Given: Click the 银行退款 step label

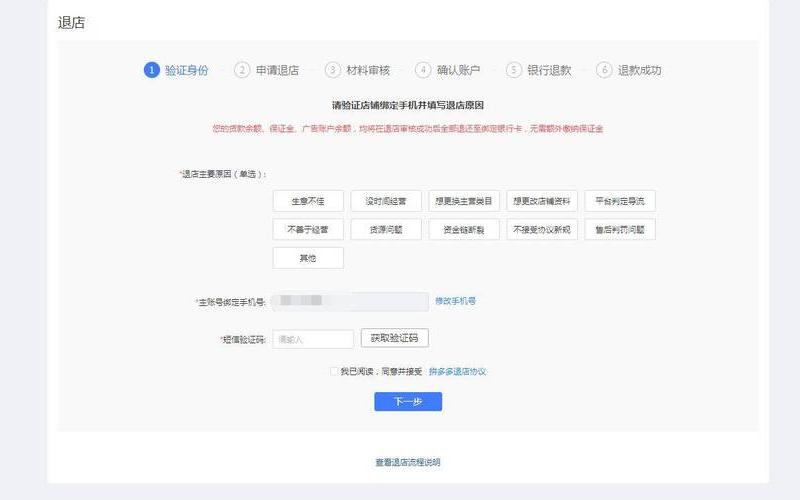Looking at the screenshot, I should point(549,70).
